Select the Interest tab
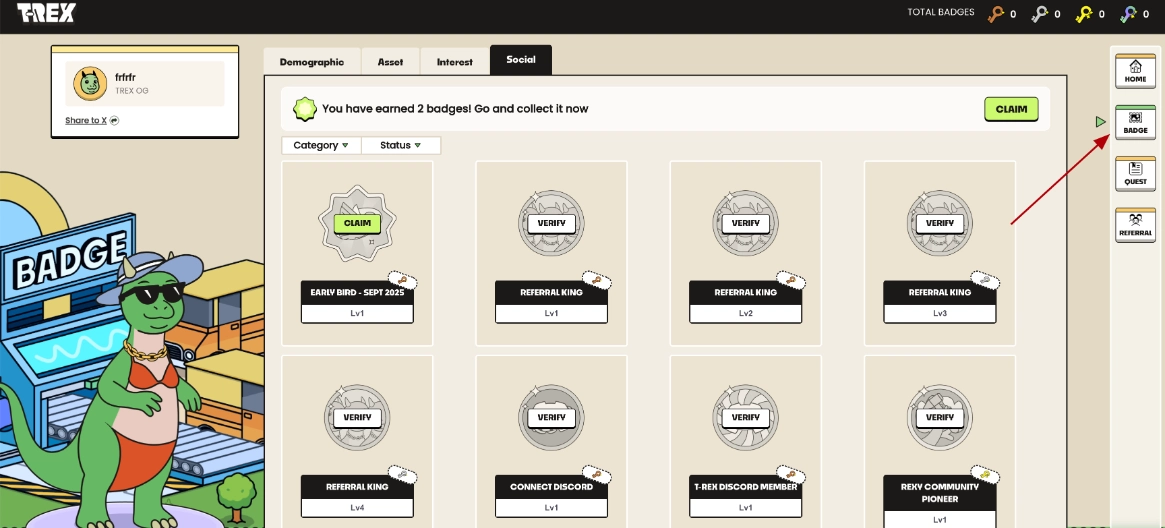This screenshot has width=1165, height=528. pos(454,62)
